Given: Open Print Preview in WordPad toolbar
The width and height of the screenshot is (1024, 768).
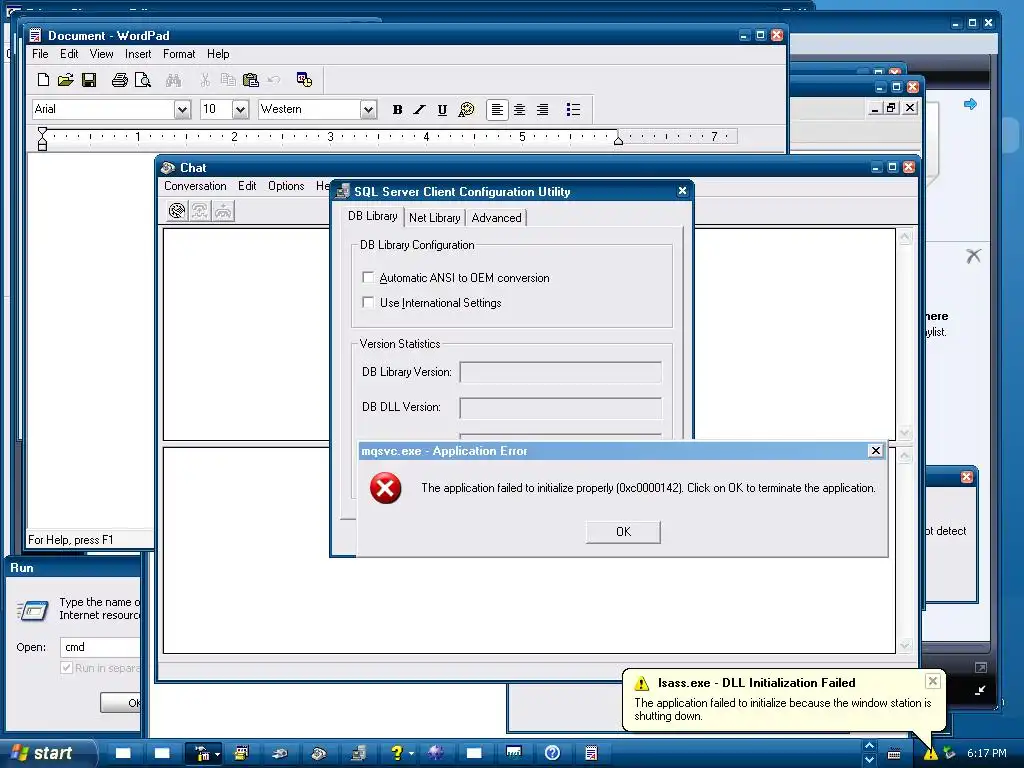Looking at the screenshot, I should (142, 80).
